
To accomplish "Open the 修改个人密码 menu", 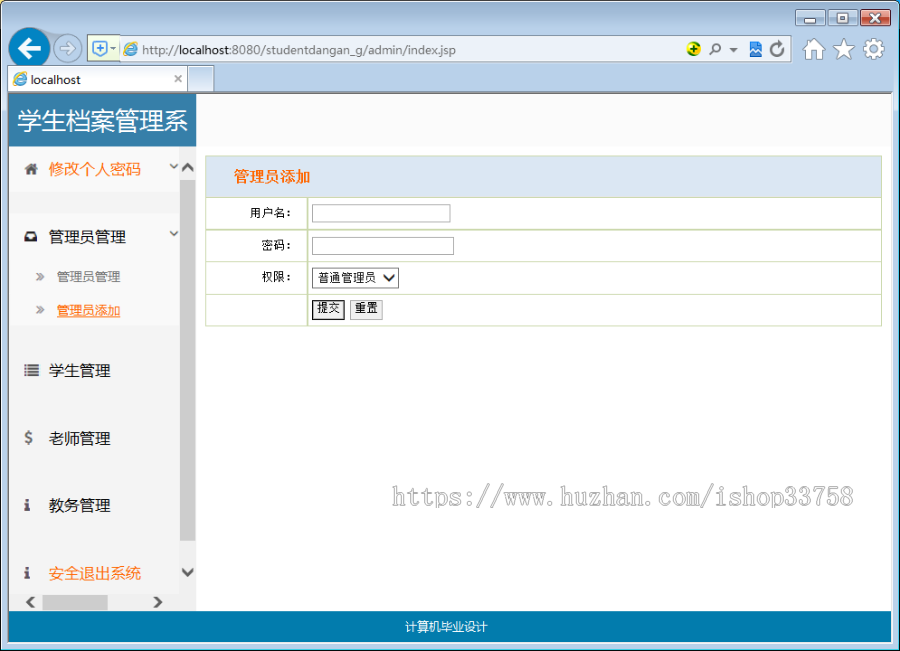I will (95, 169).
